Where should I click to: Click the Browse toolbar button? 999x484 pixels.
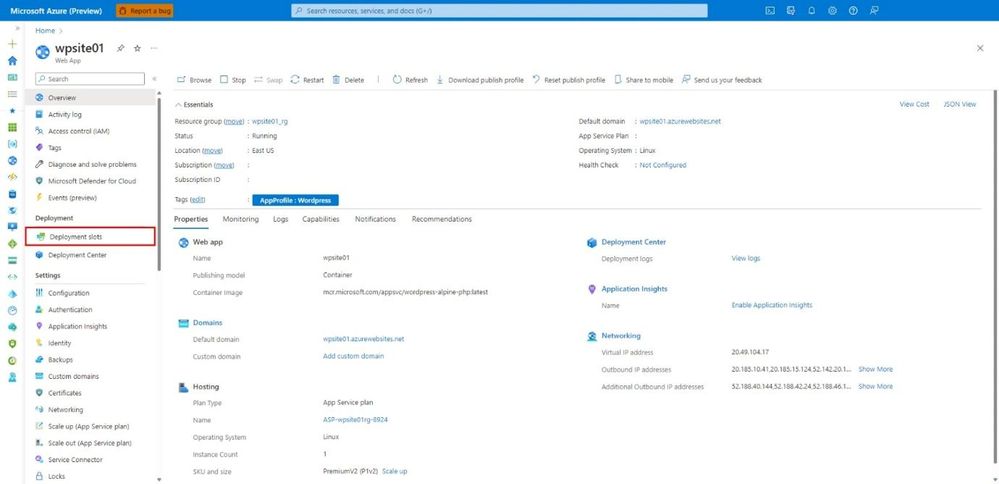tap(194, 80)
